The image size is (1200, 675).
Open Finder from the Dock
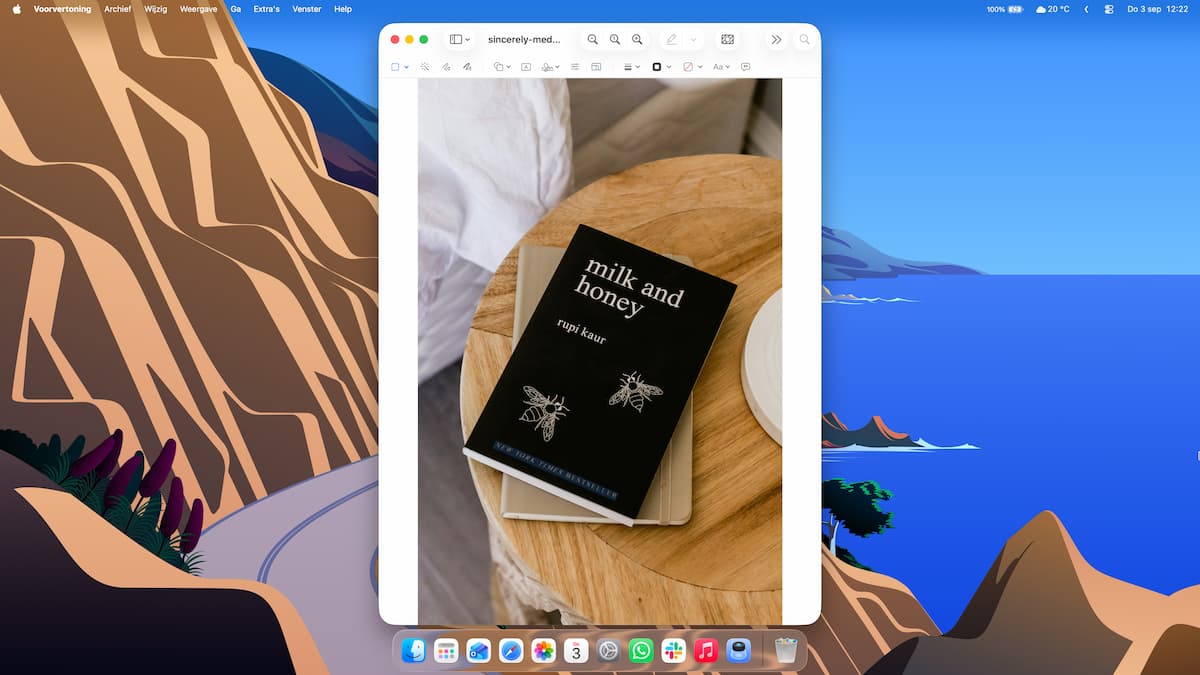point(413,651)
